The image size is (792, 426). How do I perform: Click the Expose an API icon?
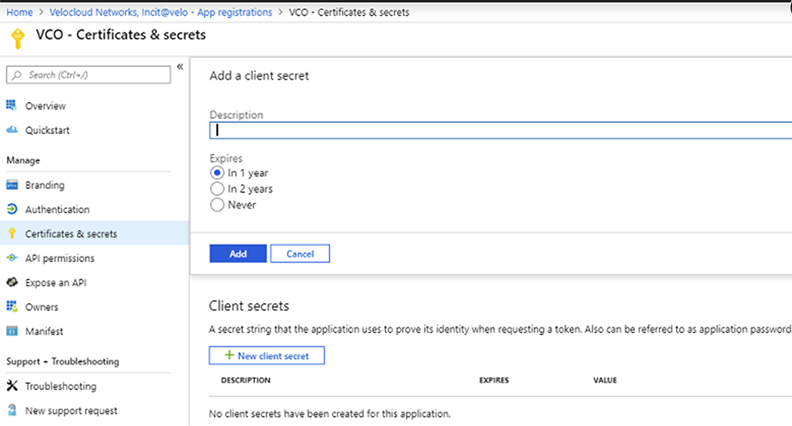pos(12,283)
